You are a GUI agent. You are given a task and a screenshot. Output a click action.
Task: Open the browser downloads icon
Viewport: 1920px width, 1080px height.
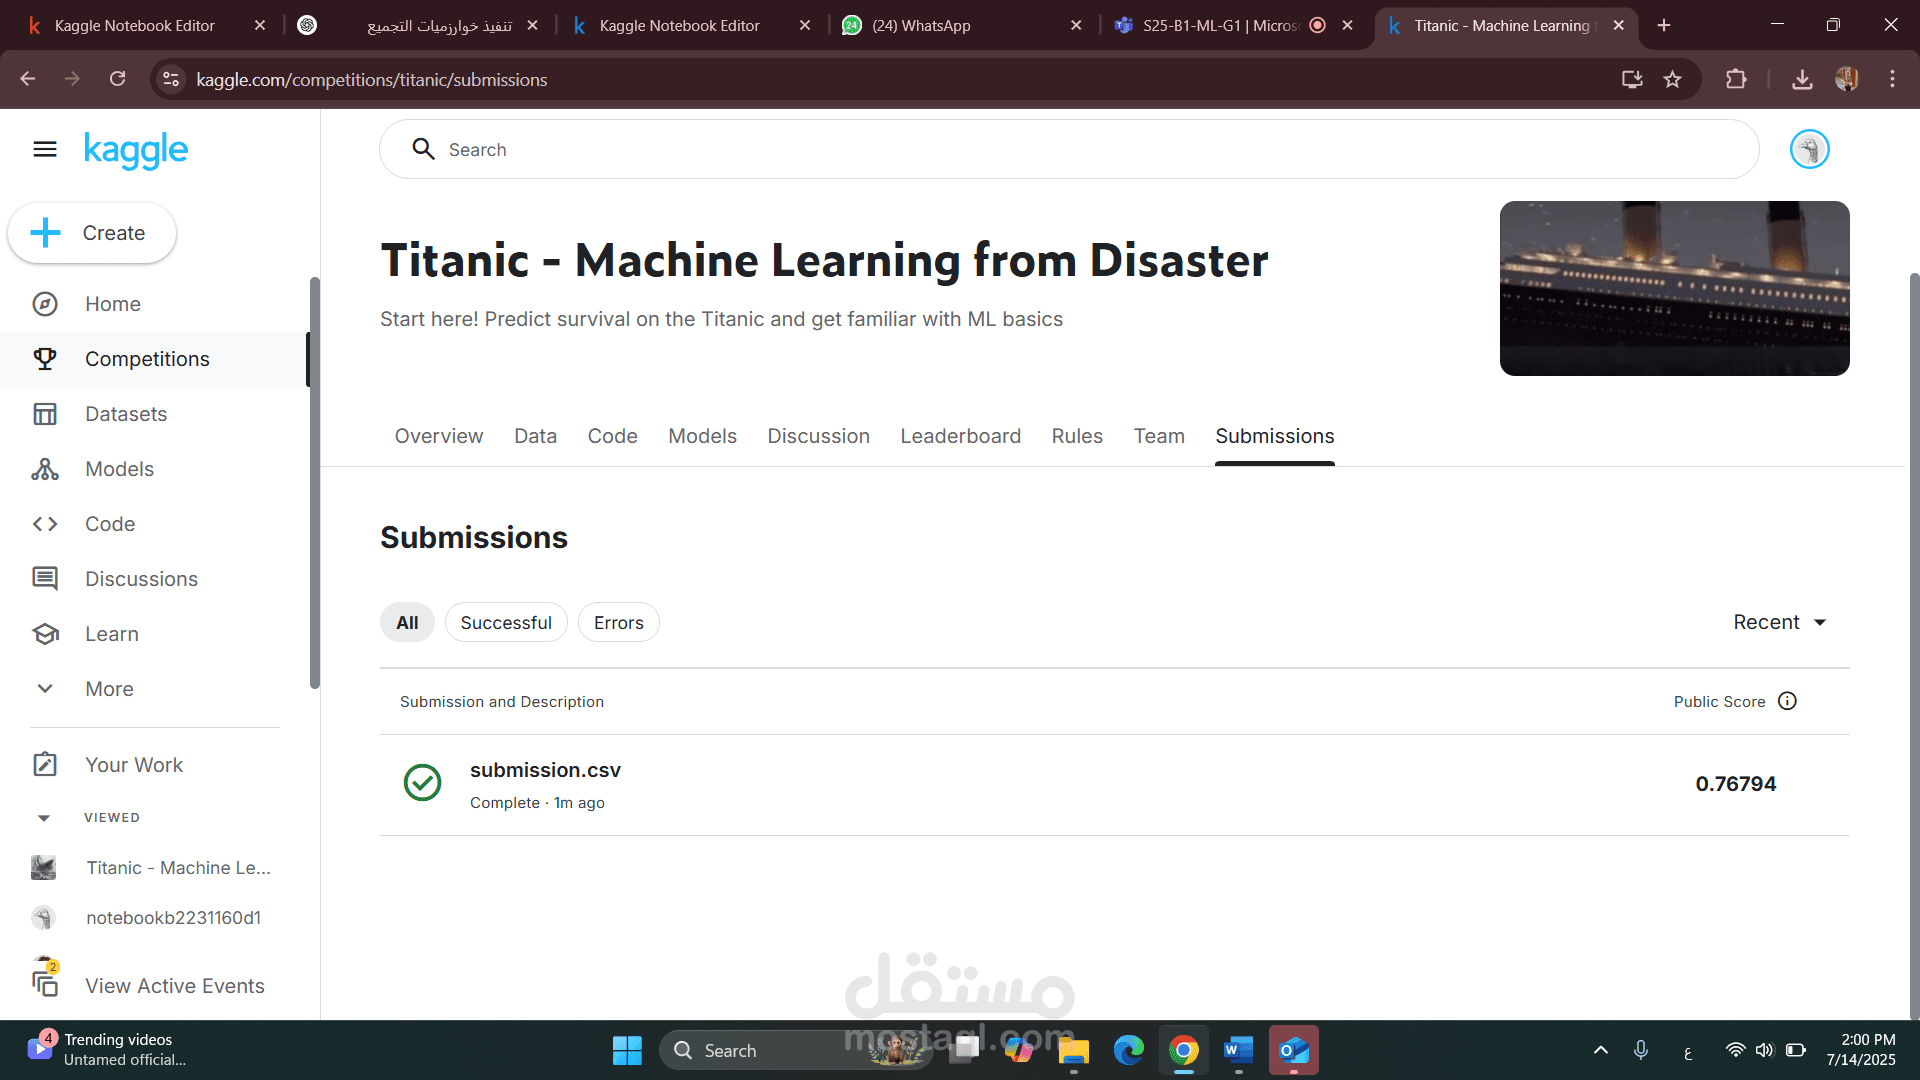point(1802,79)
